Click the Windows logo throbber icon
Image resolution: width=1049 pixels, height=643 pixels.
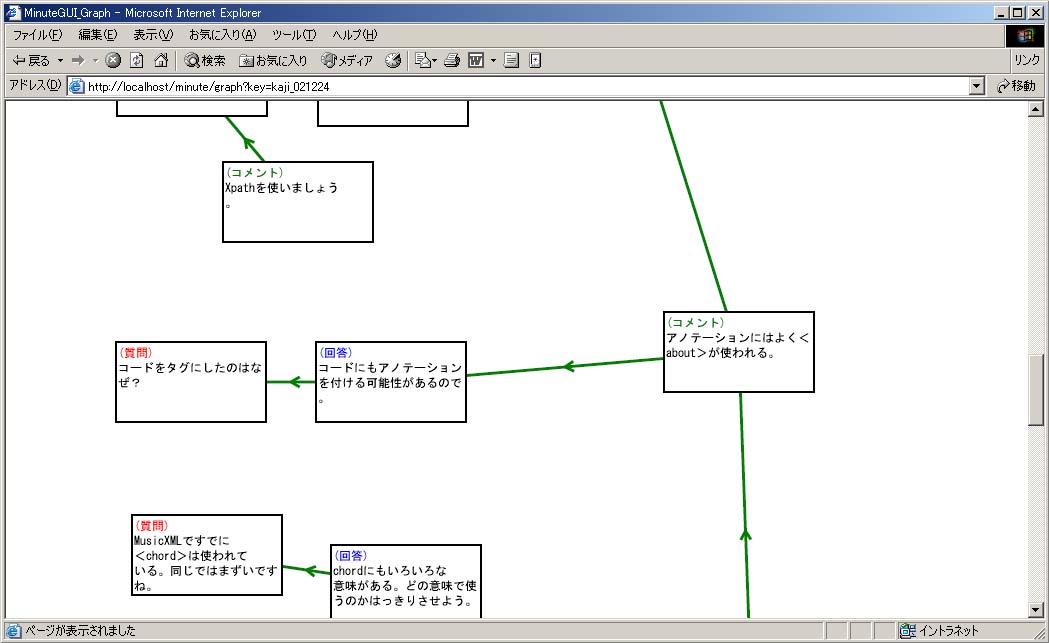click(1025, 35)
